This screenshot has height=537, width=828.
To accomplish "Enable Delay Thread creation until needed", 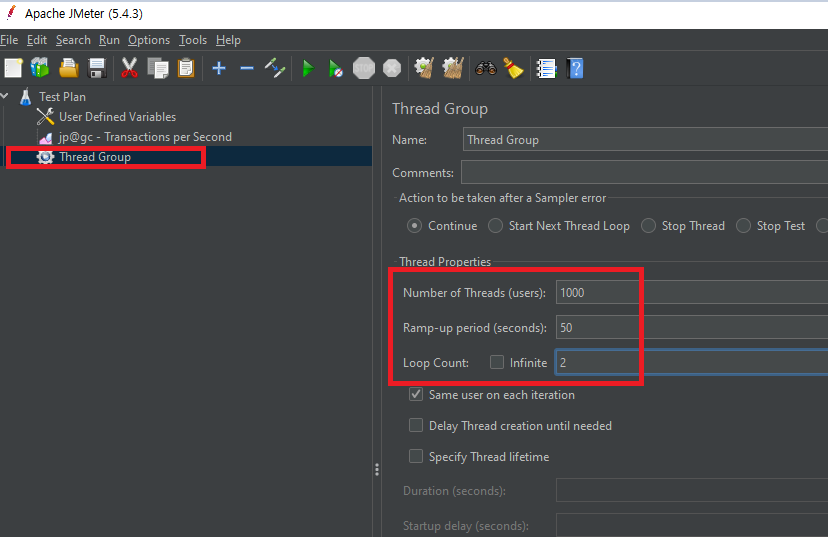I will coord(416,425).
